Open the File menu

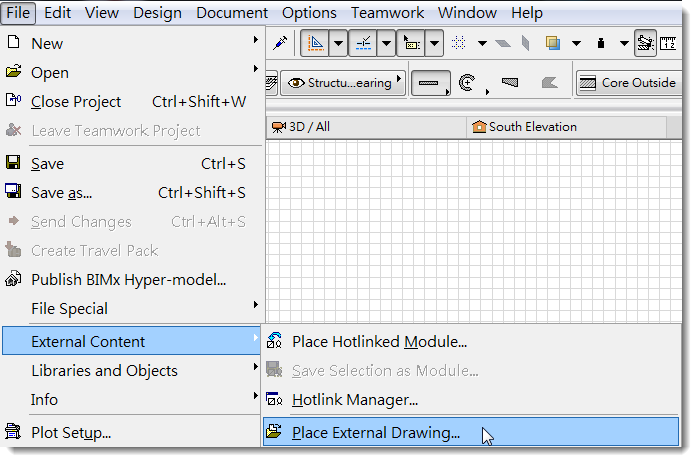click(x=18, y=12)
